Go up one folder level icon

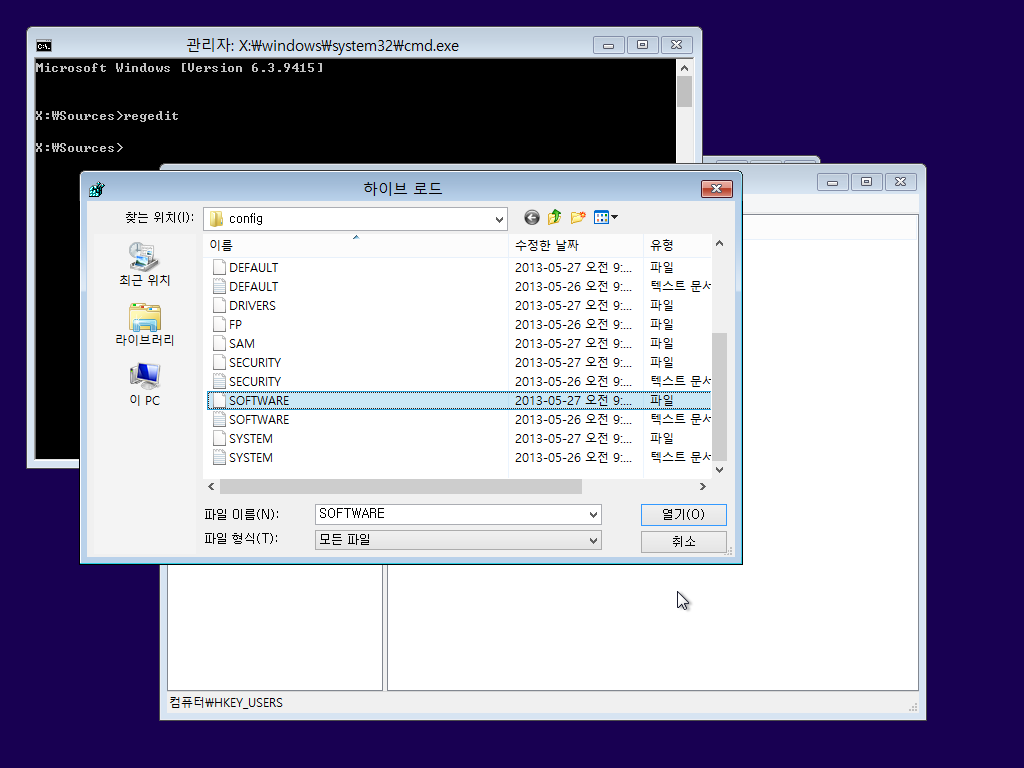point(554,217)
